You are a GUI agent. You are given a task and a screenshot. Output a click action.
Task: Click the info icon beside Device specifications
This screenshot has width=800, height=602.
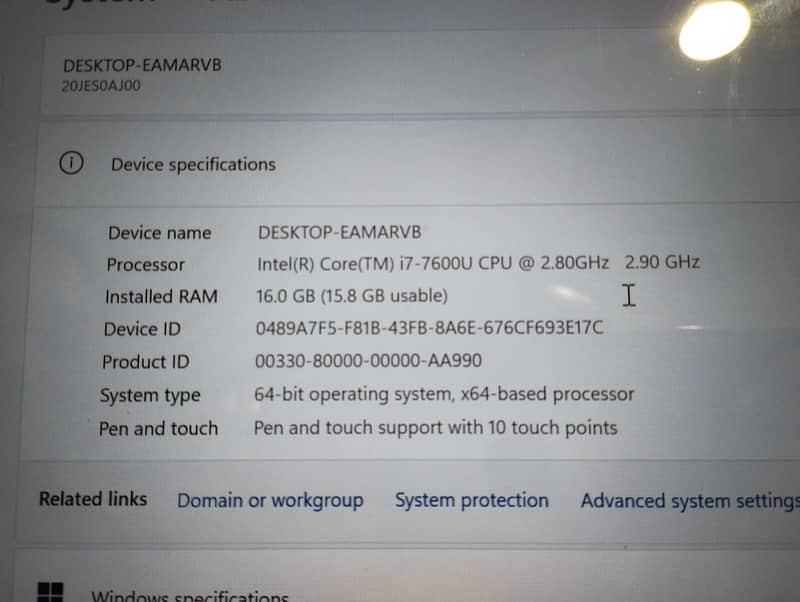71,163
